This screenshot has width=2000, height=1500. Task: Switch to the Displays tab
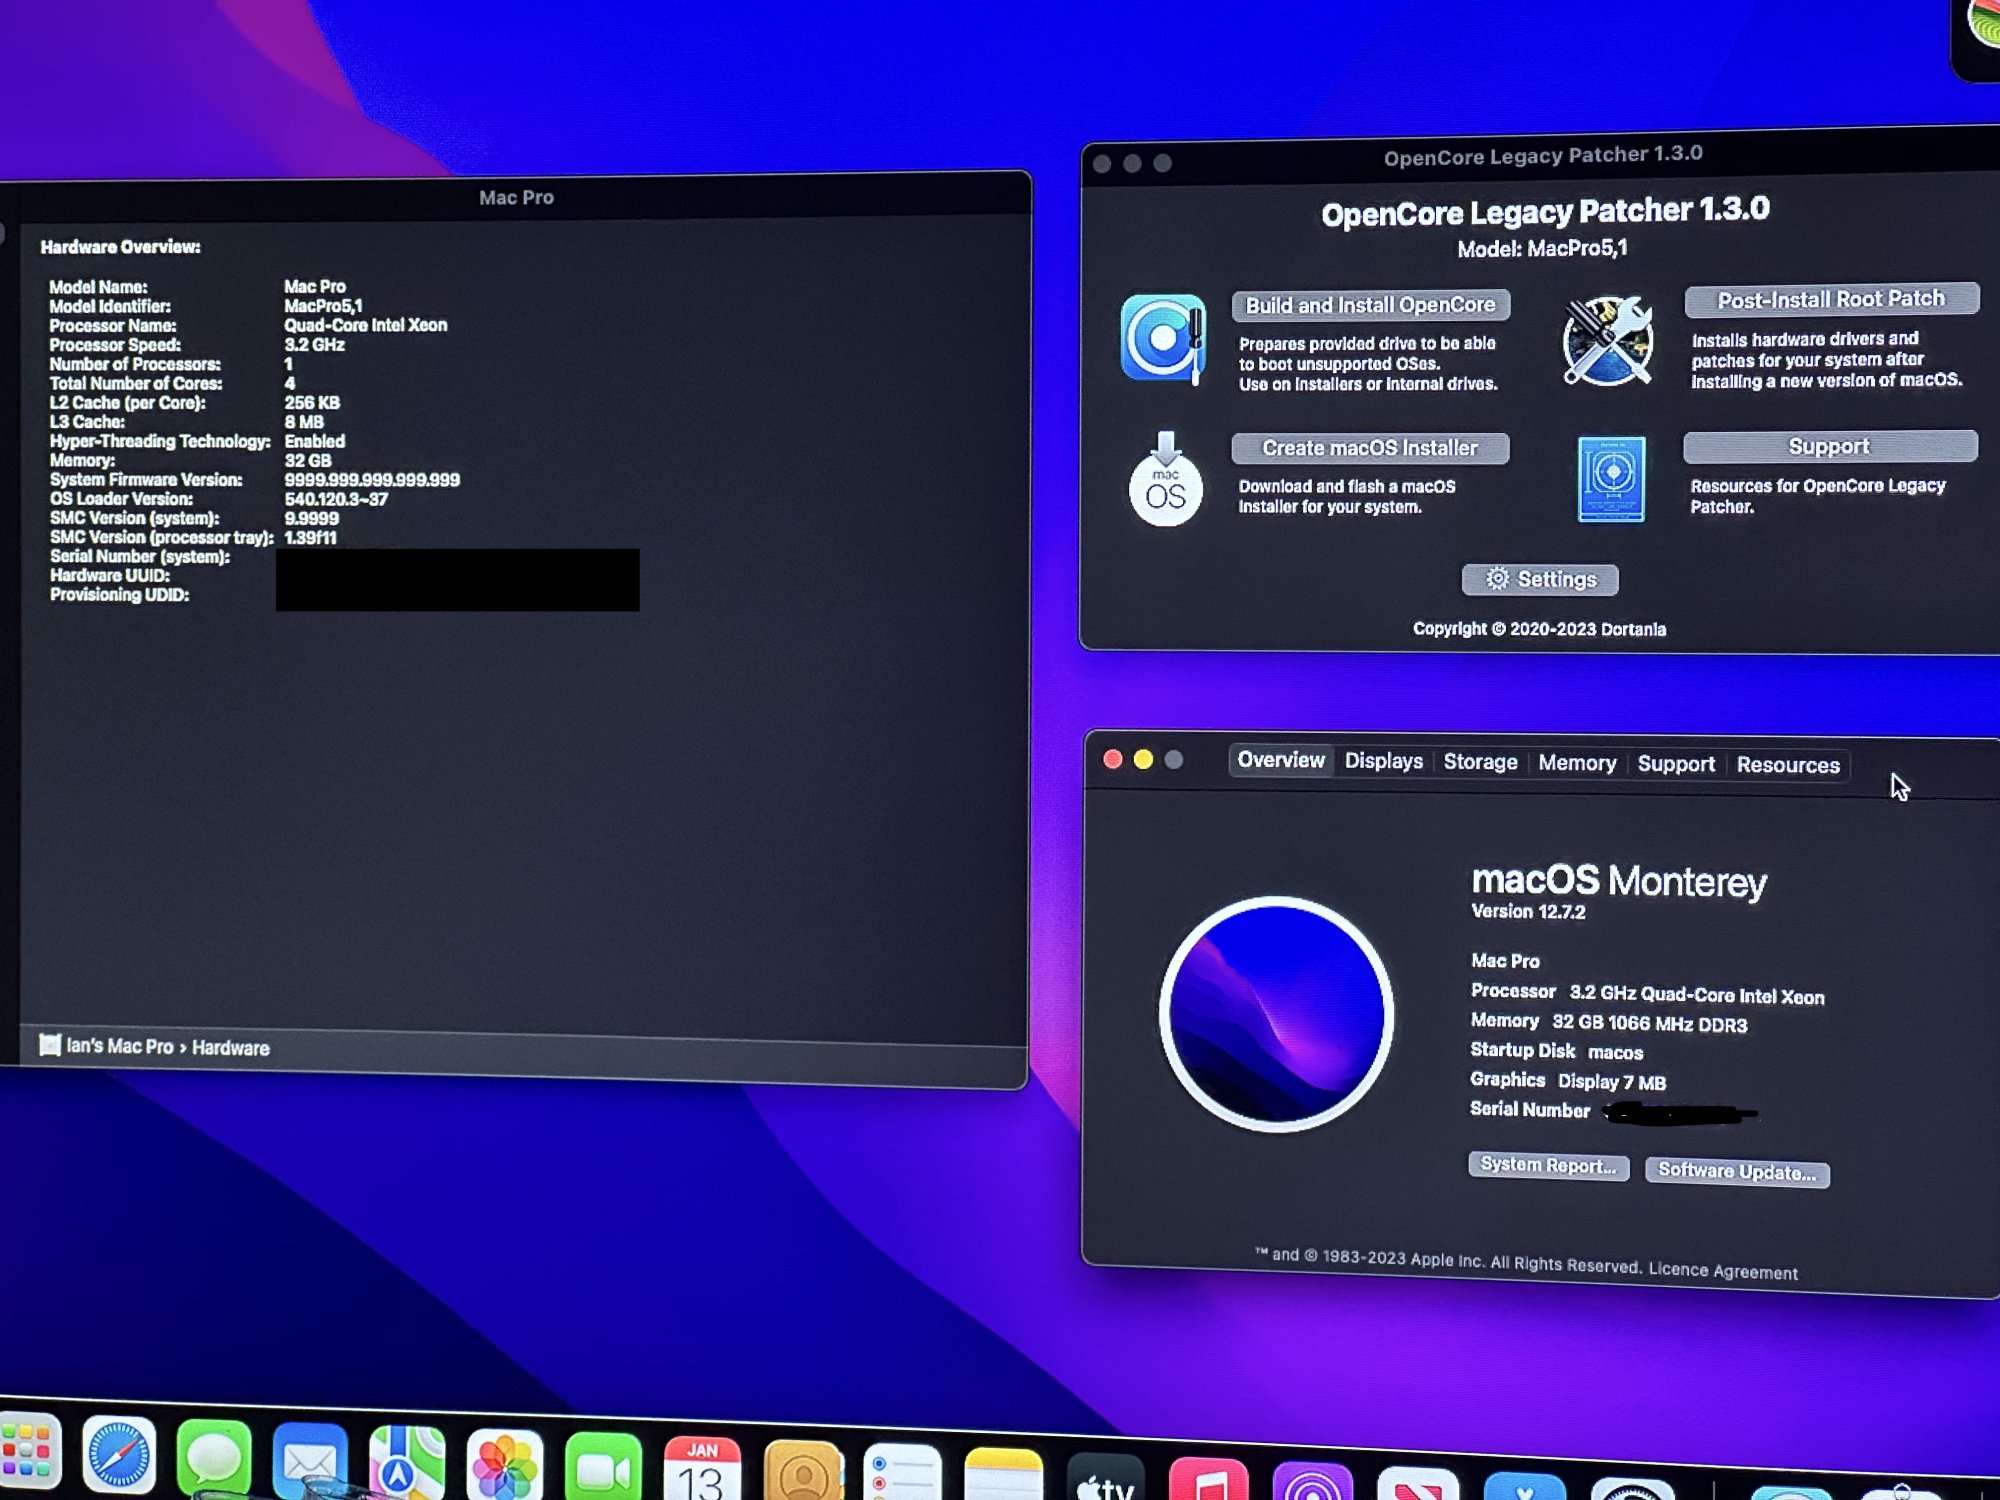(1383, 761)
